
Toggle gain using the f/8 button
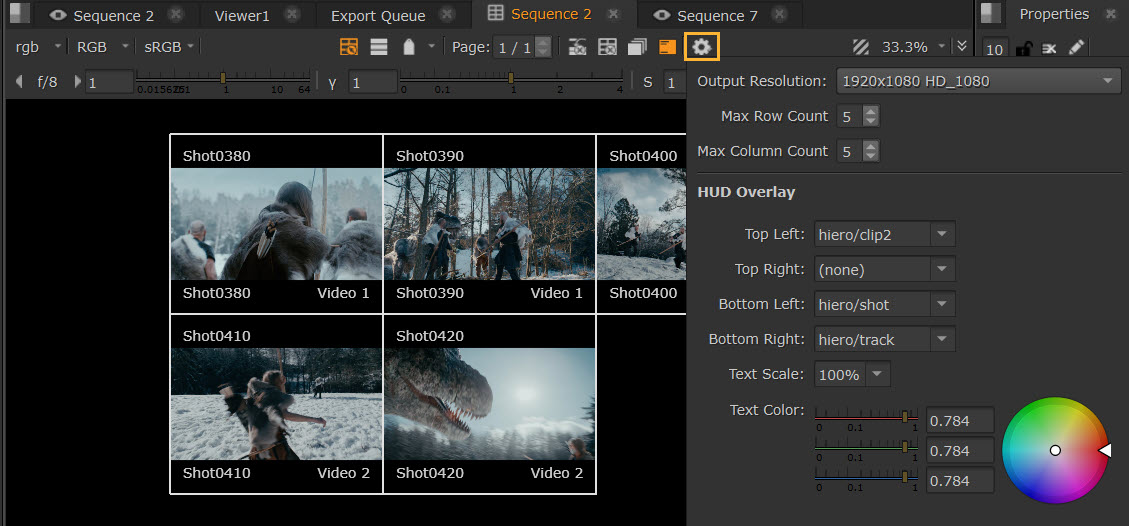[47, 82]
